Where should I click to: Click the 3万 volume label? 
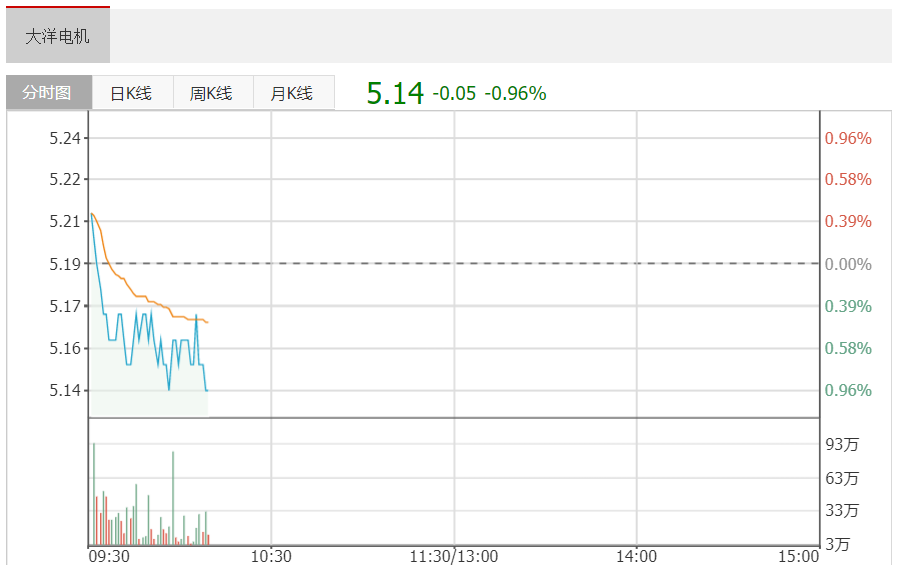[x=837, y=544]
